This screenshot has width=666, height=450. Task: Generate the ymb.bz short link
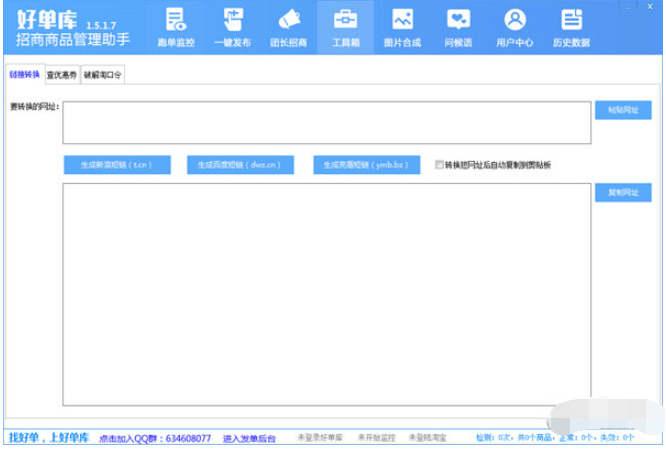pyautogui.click(x=367, y=165)
